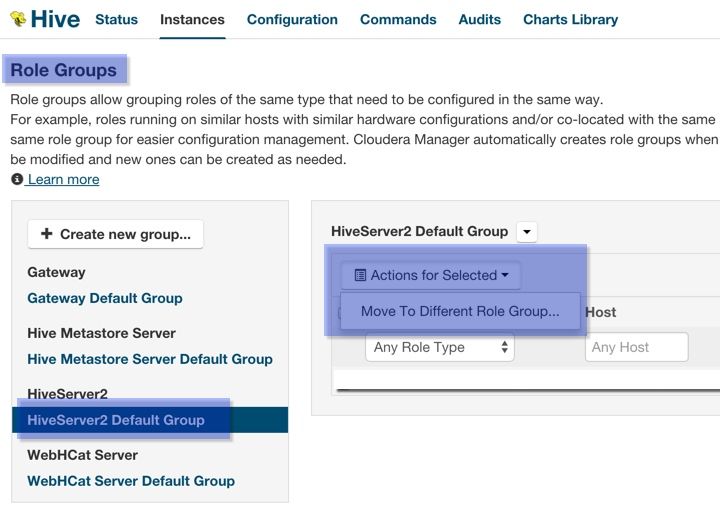Select HiveServer2 Default Group in sidebar

[x=116, y=420]
